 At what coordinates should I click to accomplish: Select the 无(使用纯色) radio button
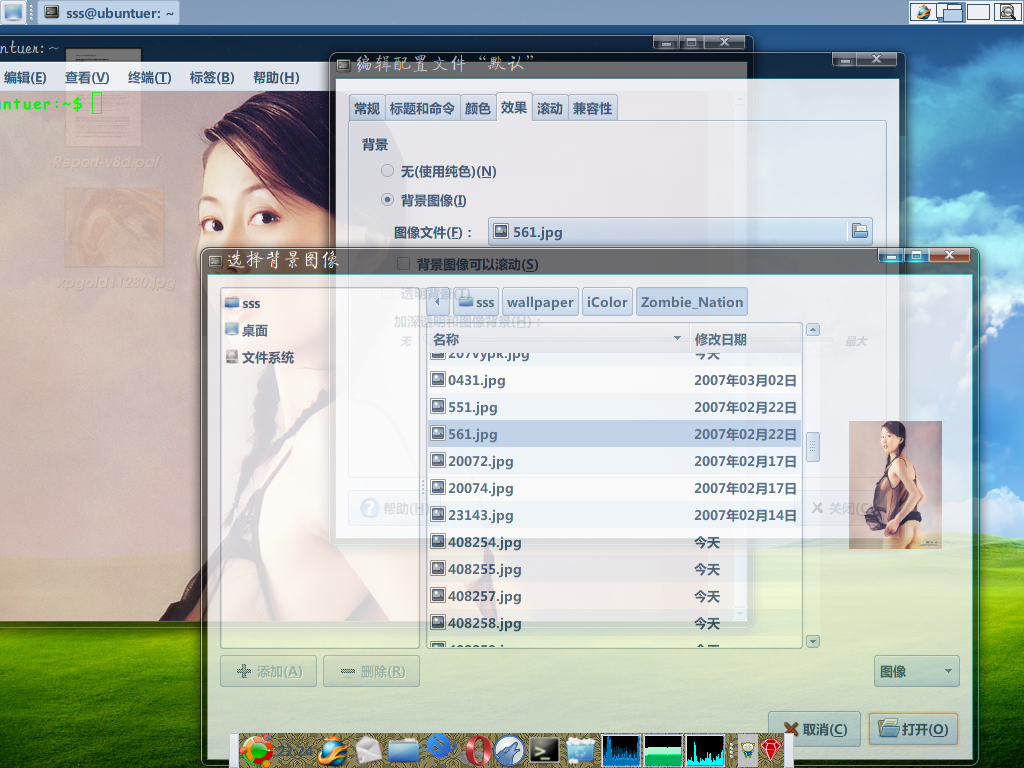(x=387, y=171)
